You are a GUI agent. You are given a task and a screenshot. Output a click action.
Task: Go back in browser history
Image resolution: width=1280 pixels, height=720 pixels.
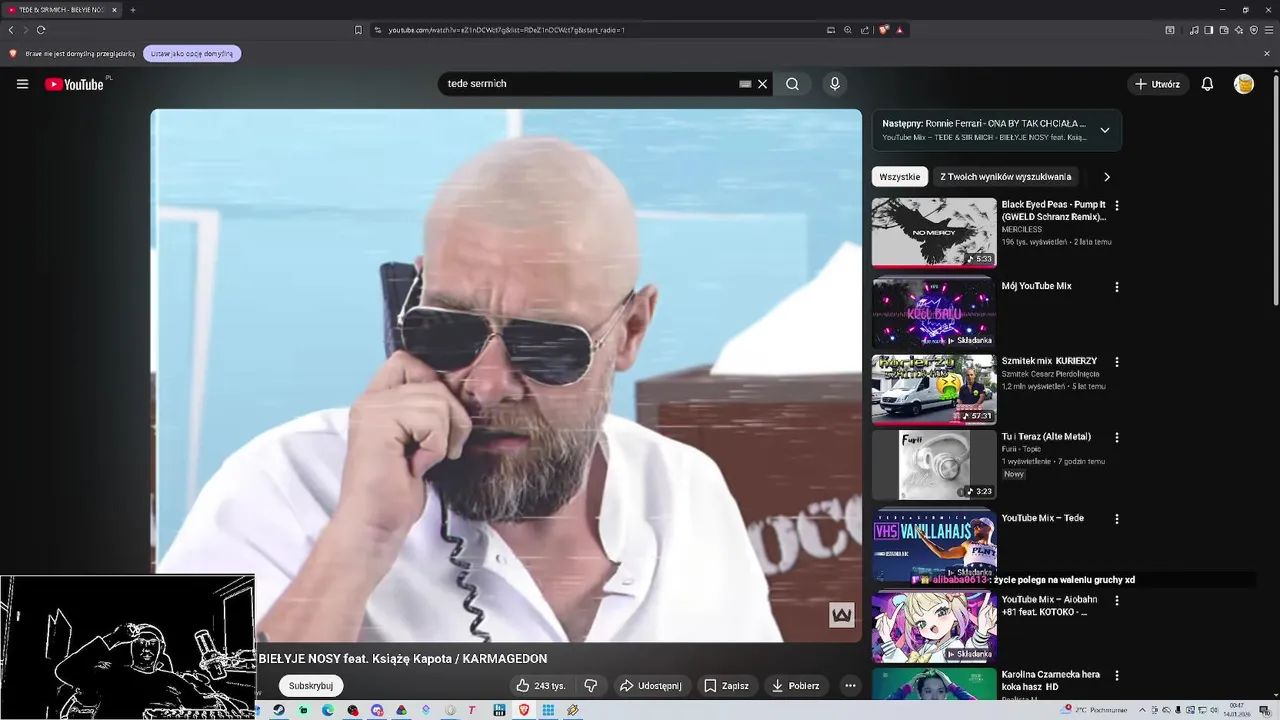coord(11,30)
